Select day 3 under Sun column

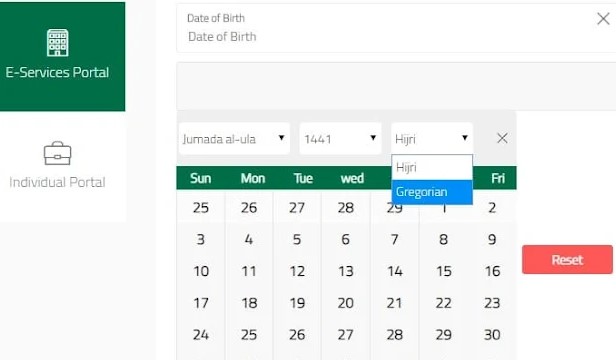click(x=201, y=239)
